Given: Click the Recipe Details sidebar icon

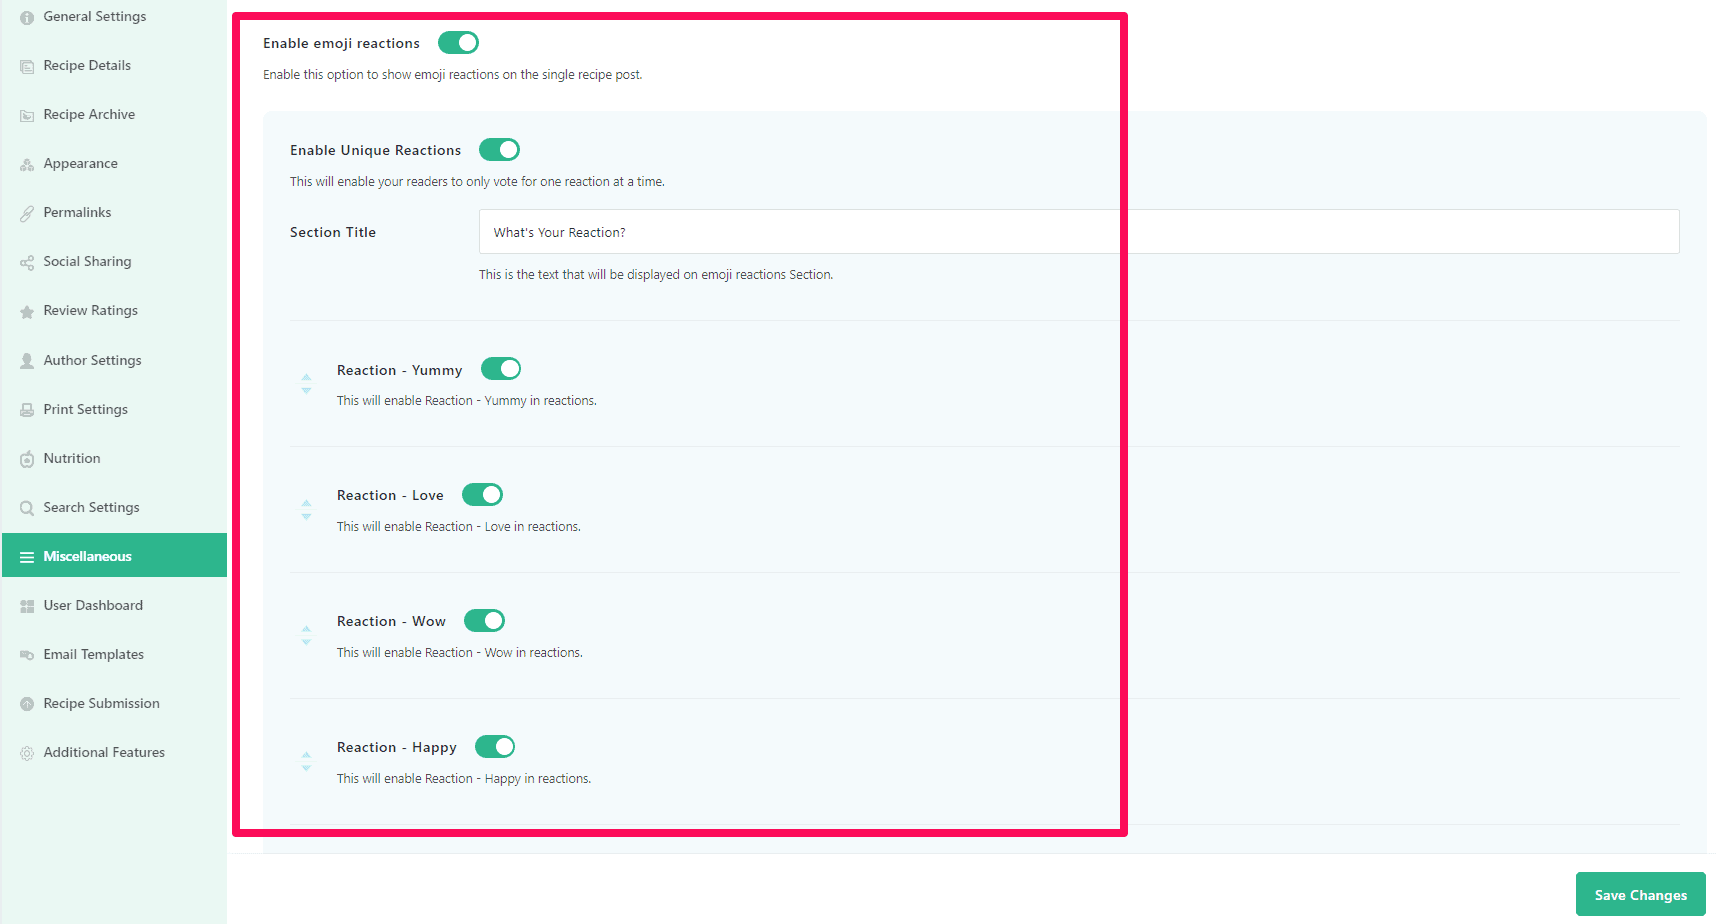Looking at the screenshot, I should click(27, 67).
